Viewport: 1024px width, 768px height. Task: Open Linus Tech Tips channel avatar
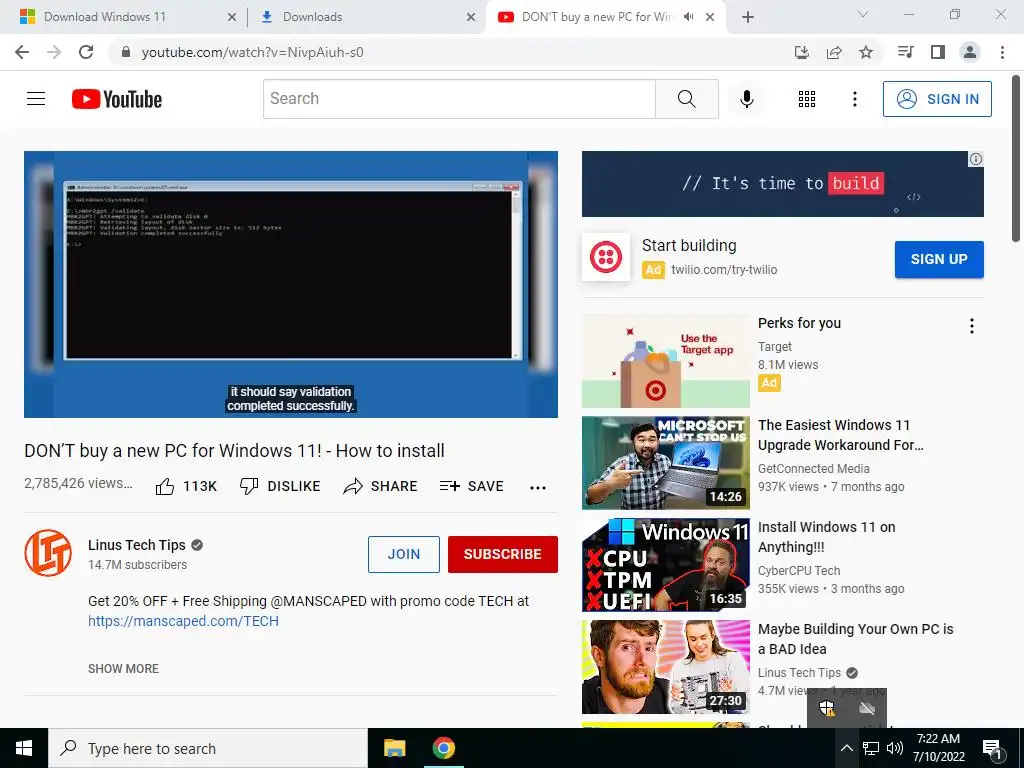48,553
